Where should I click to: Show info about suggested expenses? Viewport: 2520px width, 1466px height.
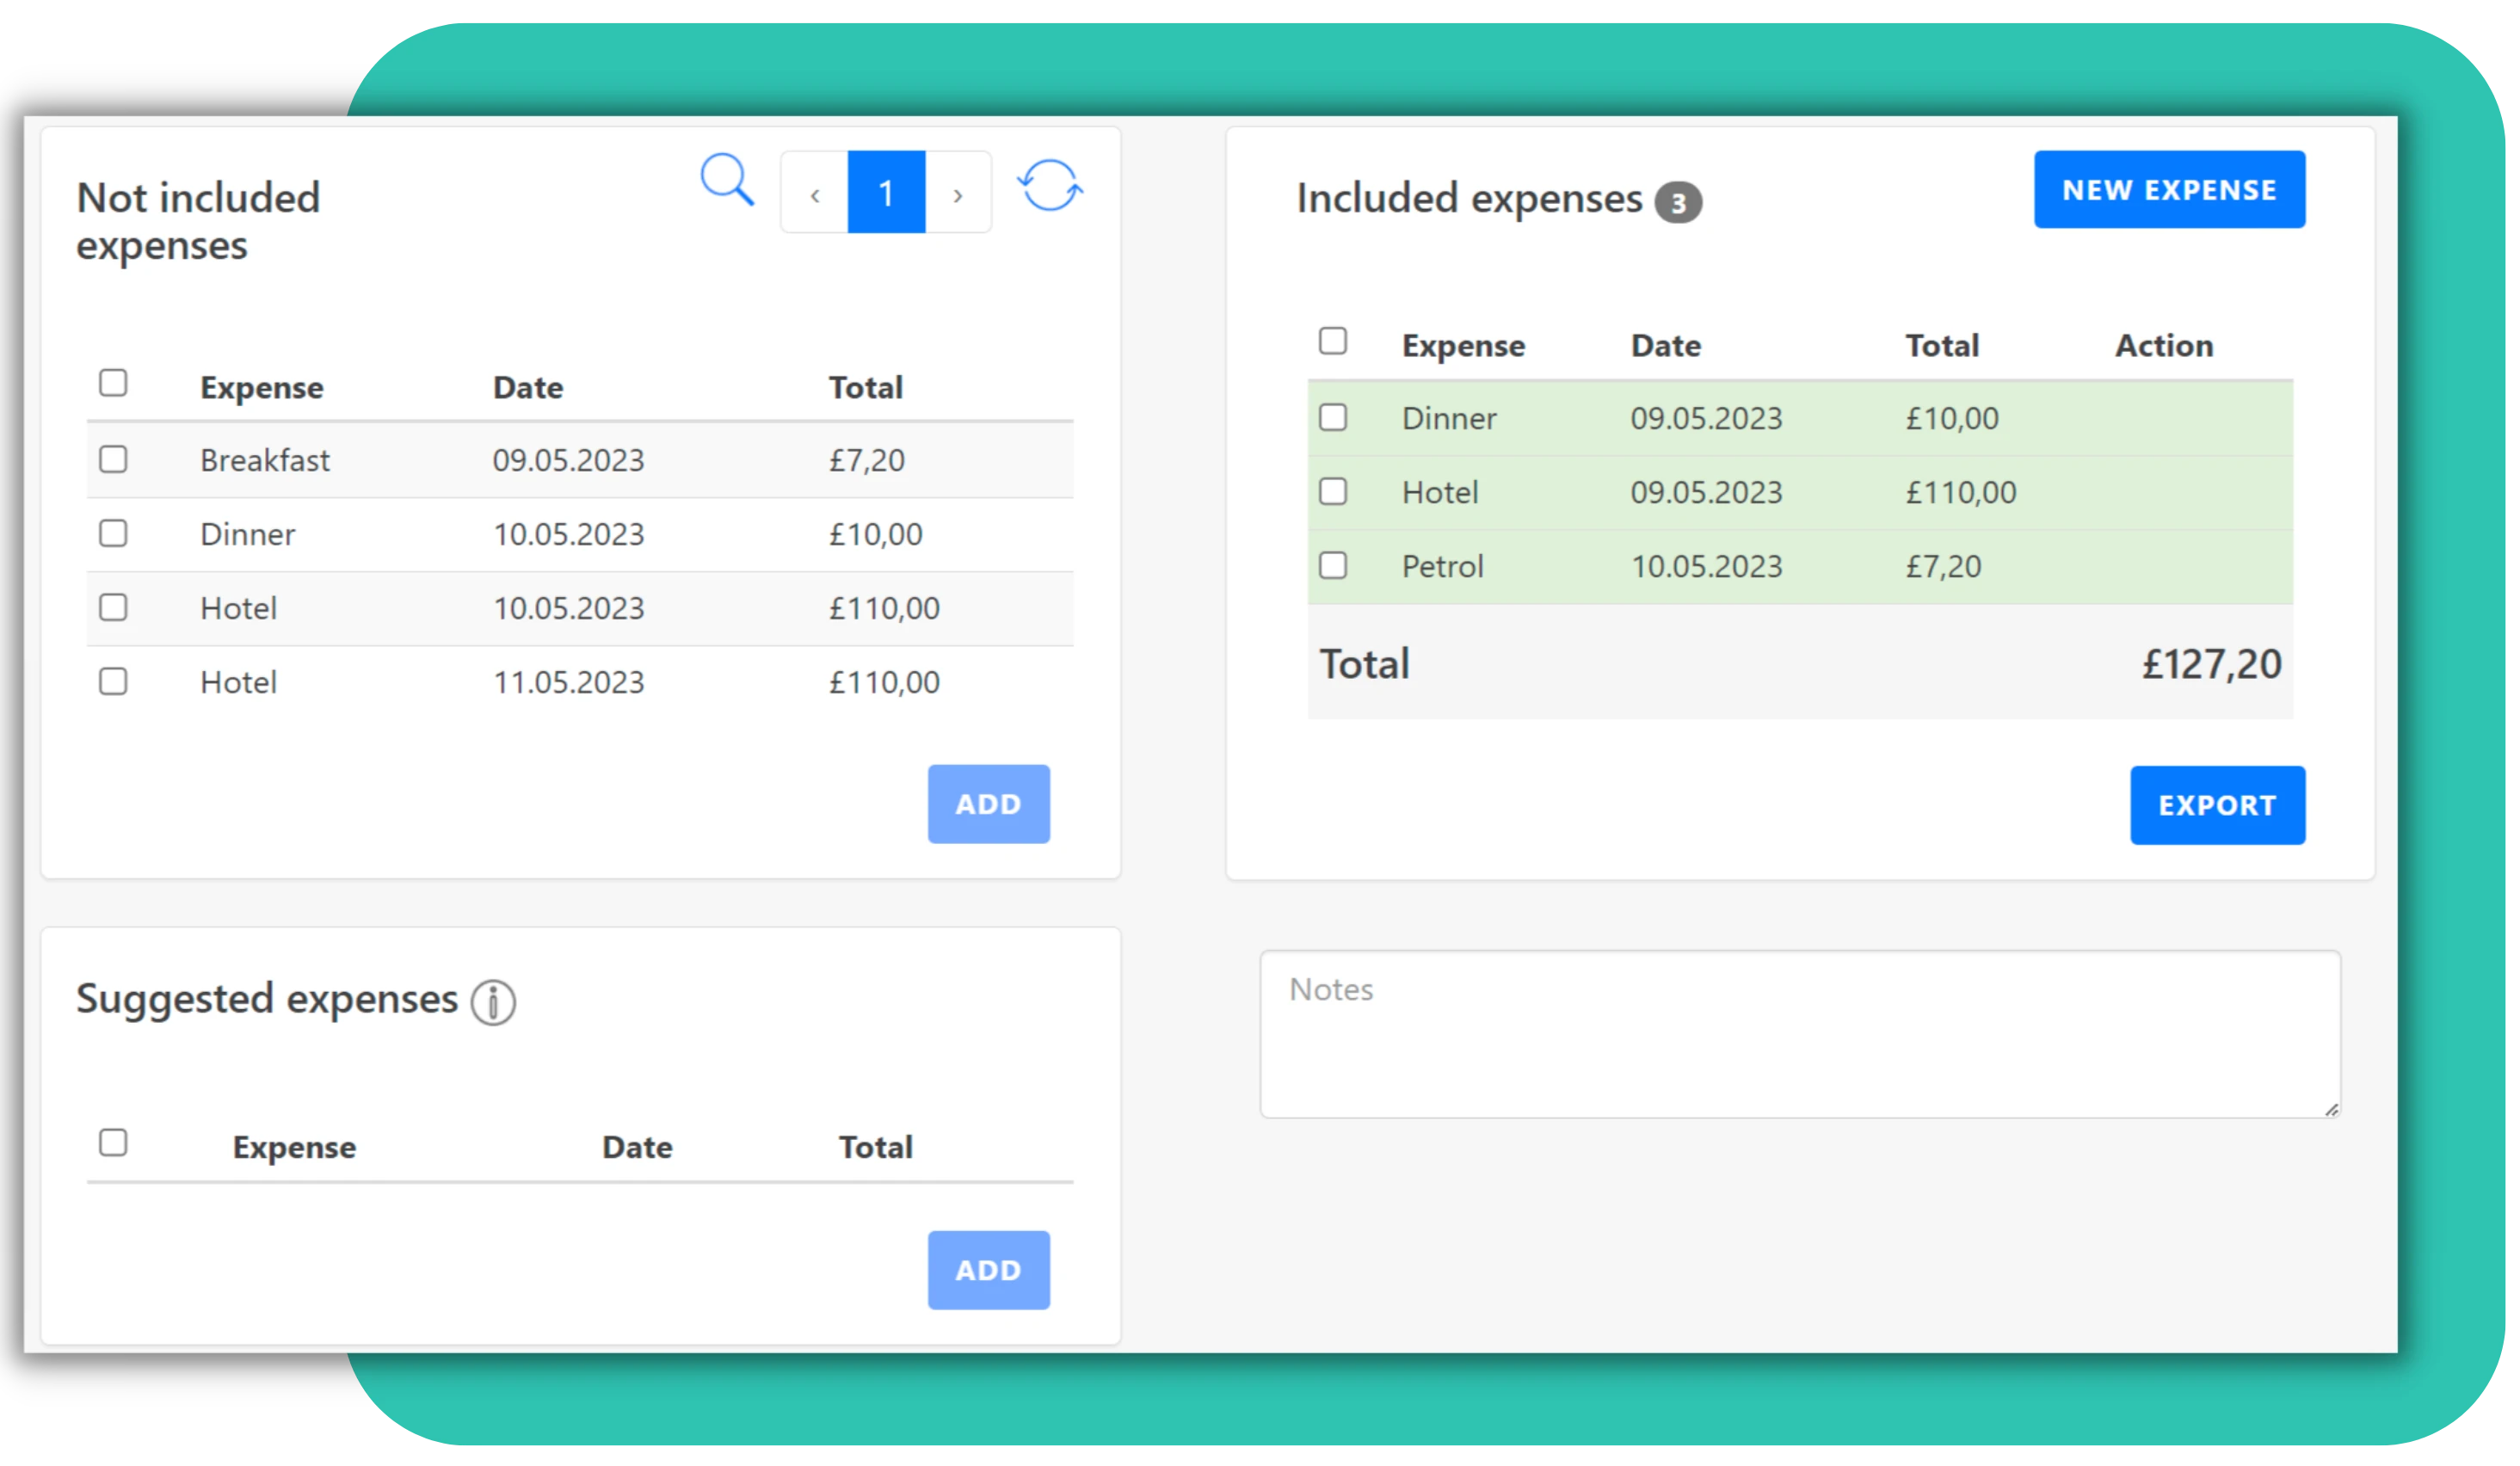493,1002
